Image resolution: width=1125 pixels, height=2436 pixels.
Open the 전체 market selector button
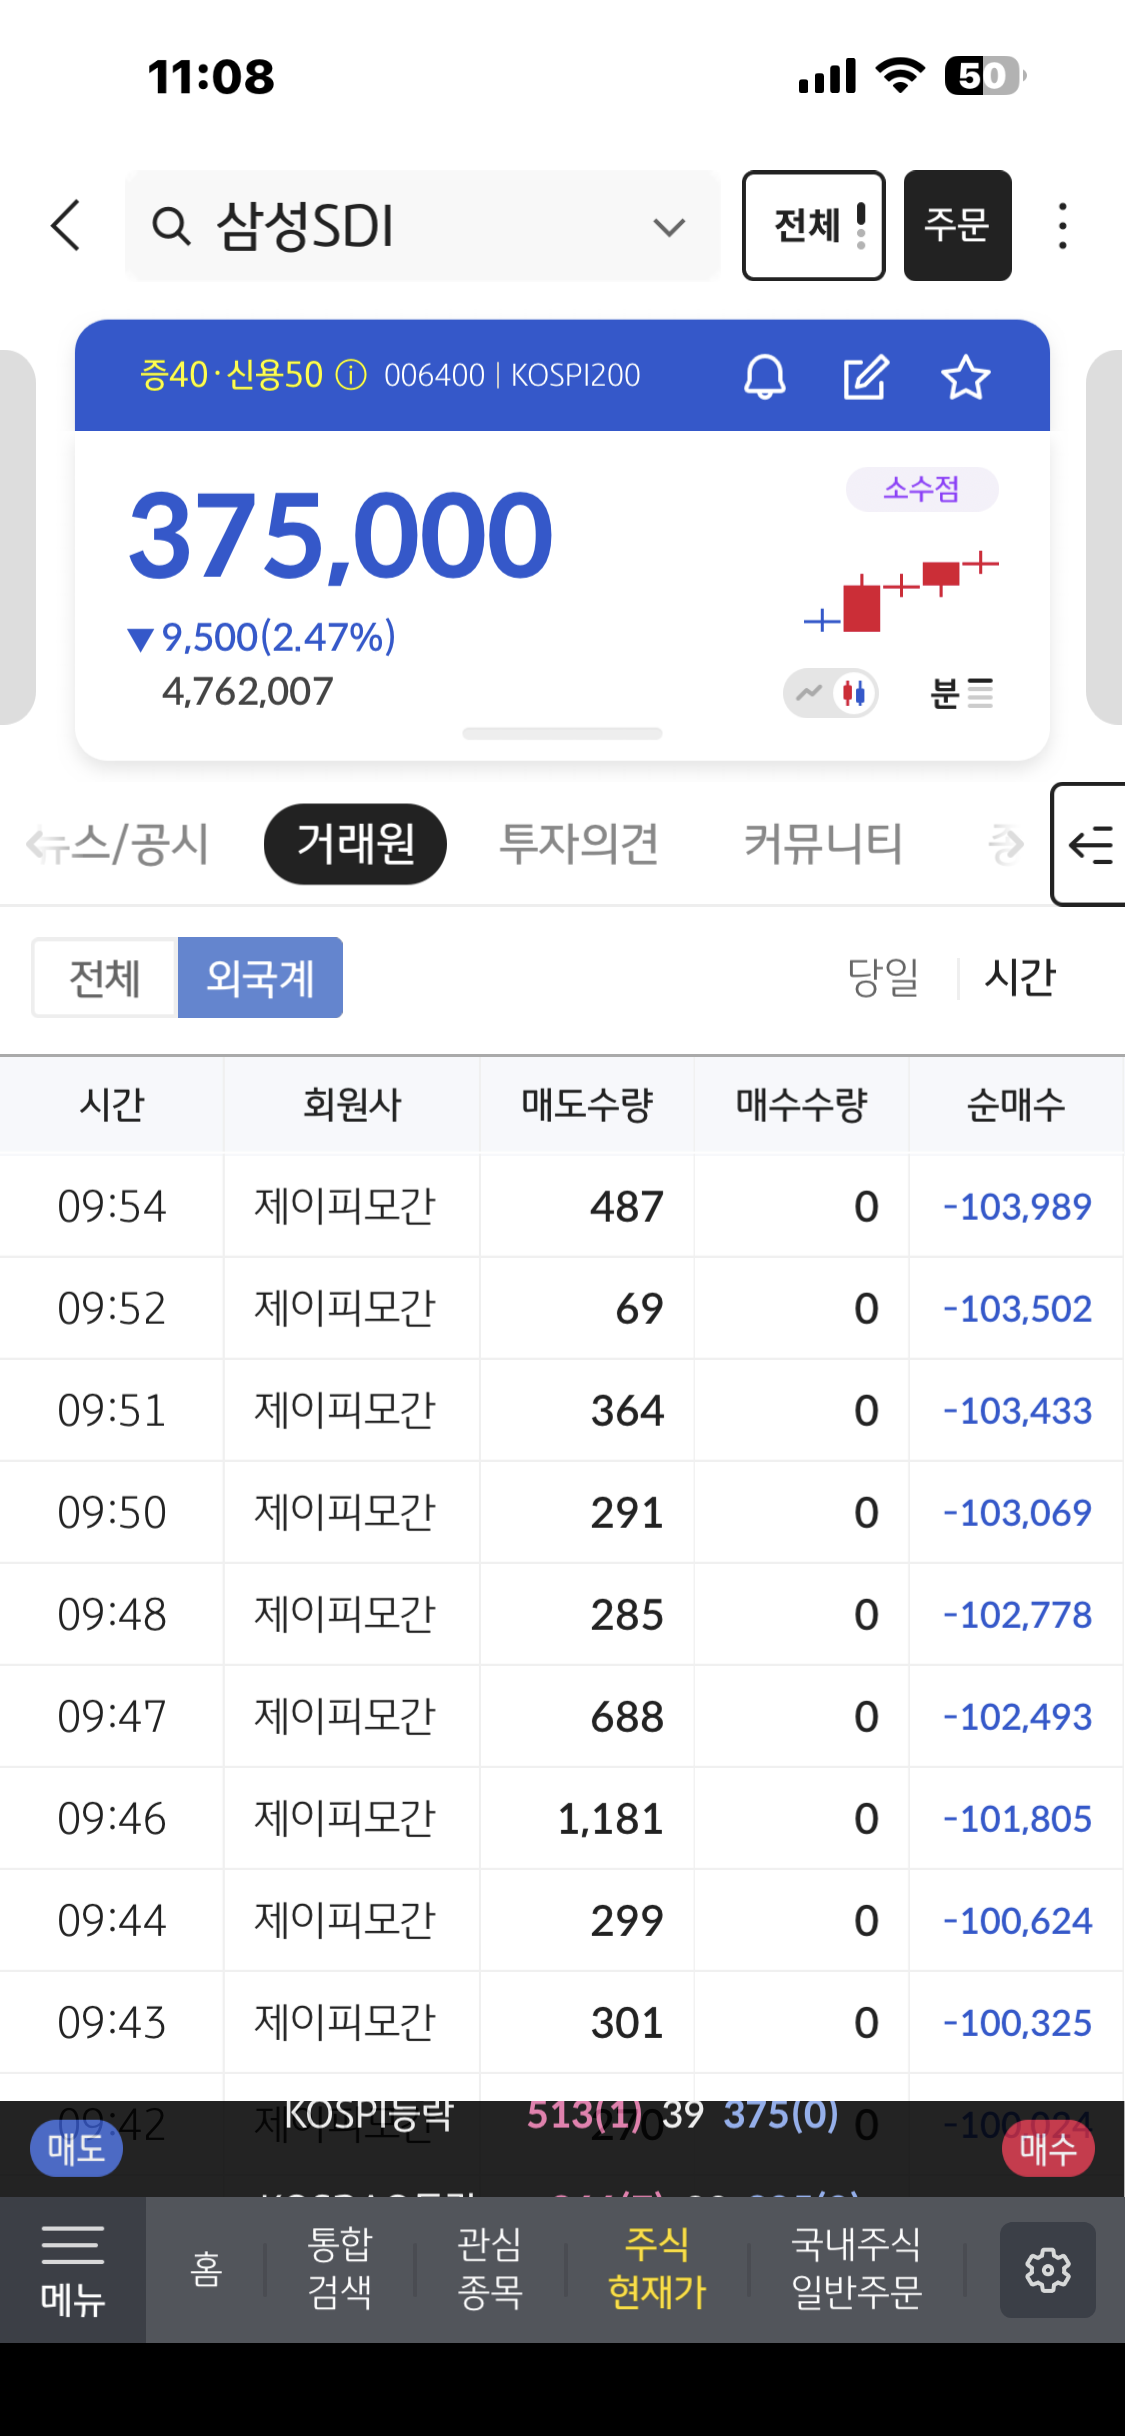click(813, 226)
